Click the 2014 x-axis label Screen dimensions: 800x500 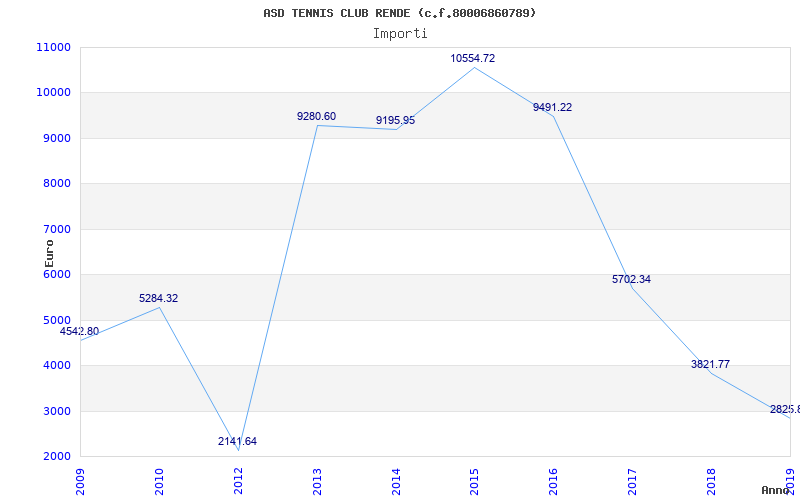[x=396, y=482]
